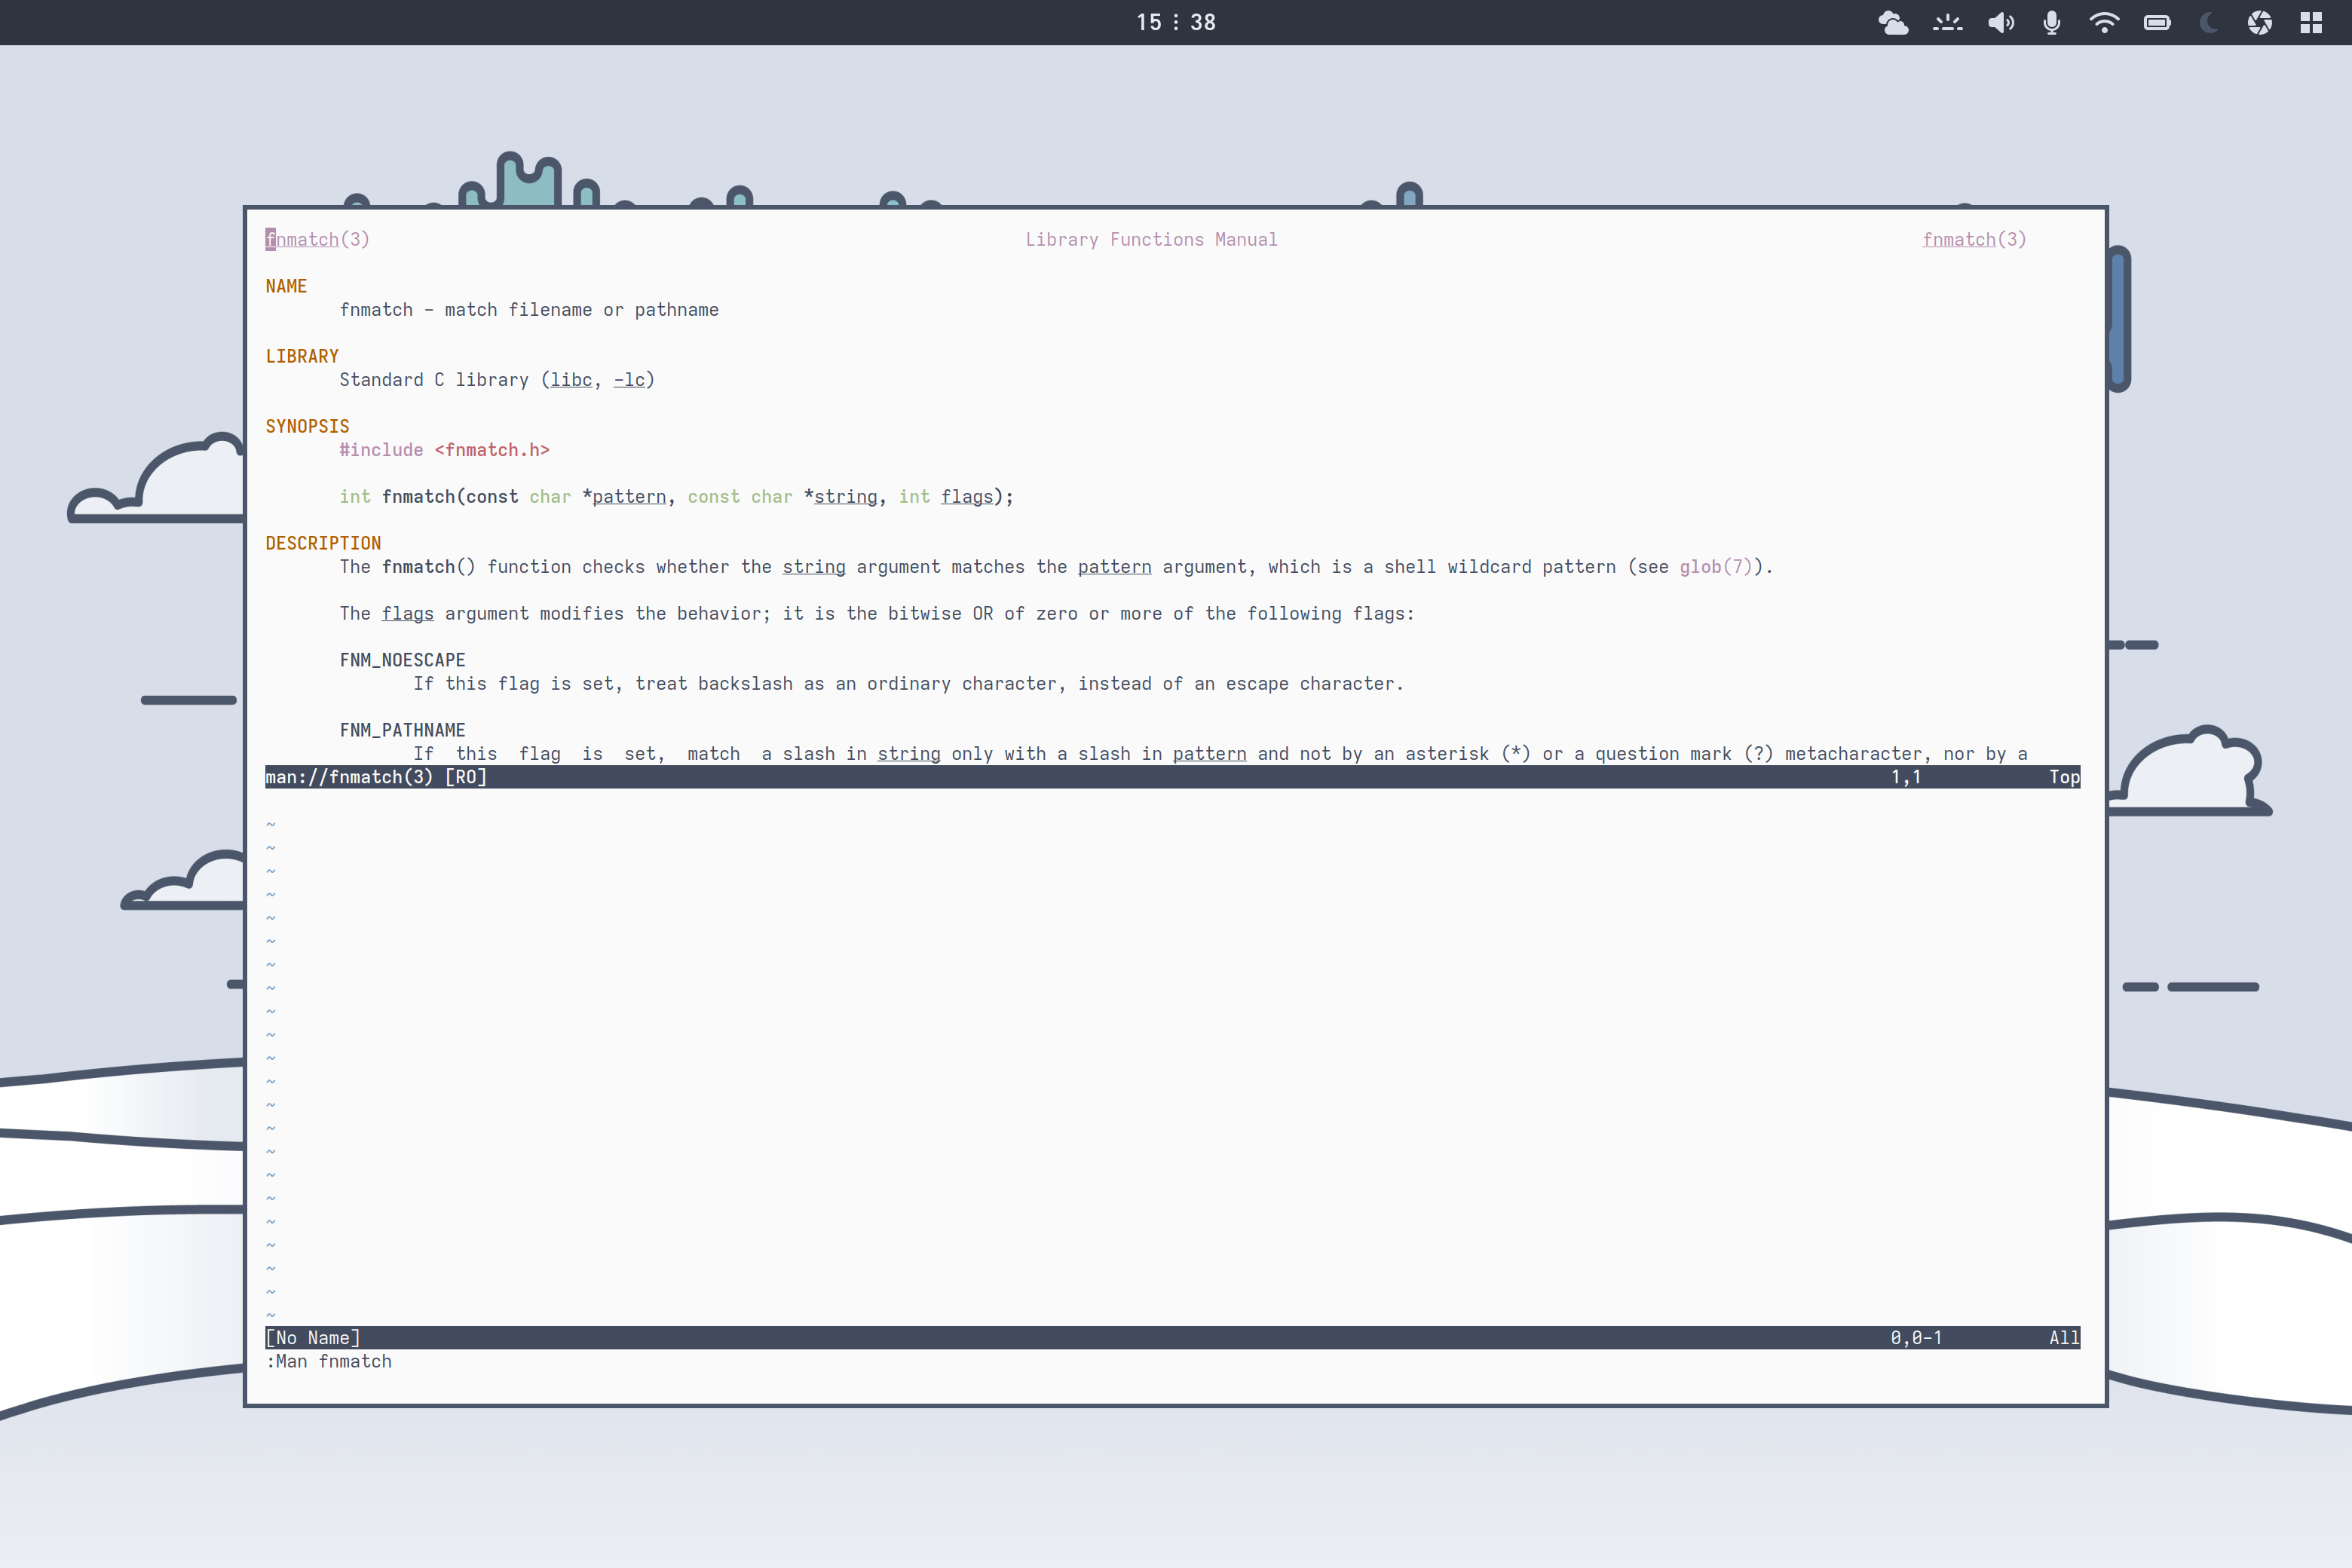Screen dimensions: 2352x1568
Task: Check the battery status icon
Action: (x=2157, y=22)
